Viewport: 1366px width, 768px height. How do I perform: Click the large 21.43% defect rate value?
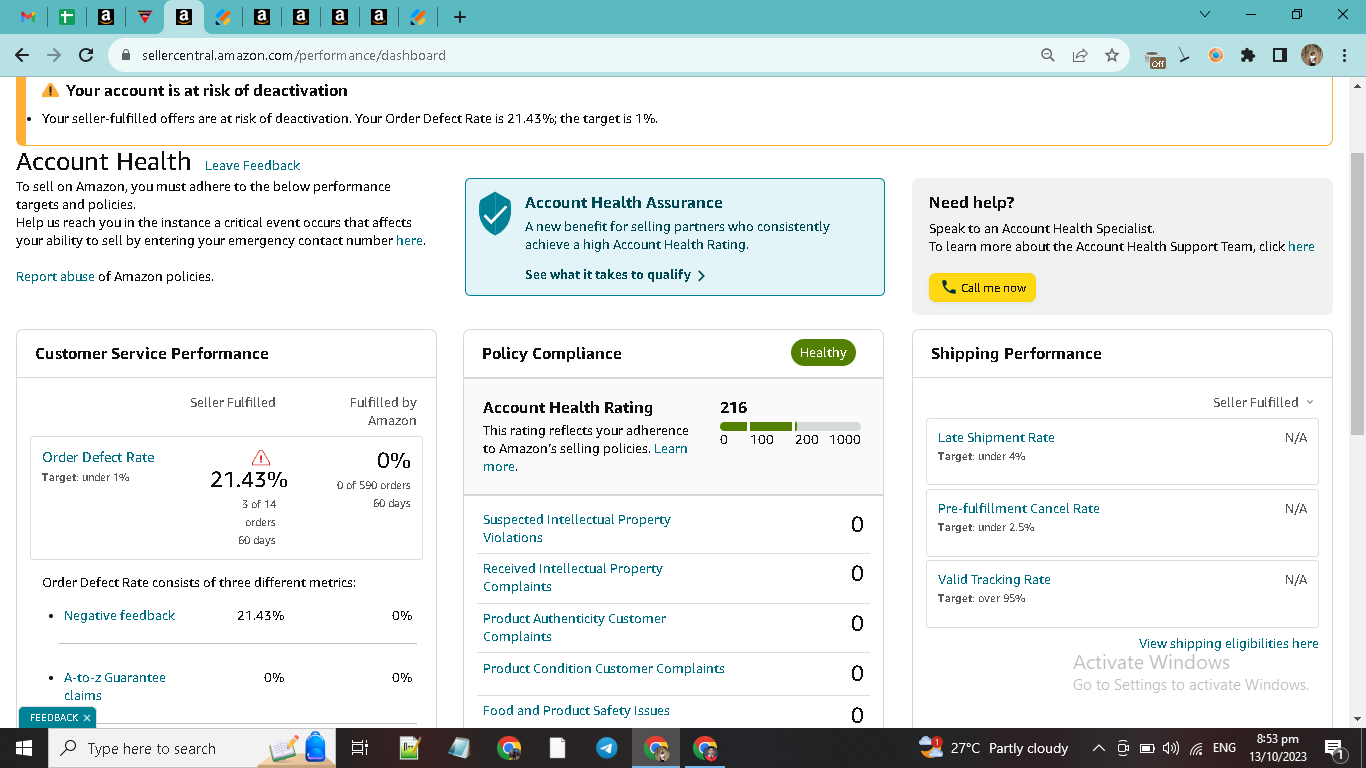point(249,480)
